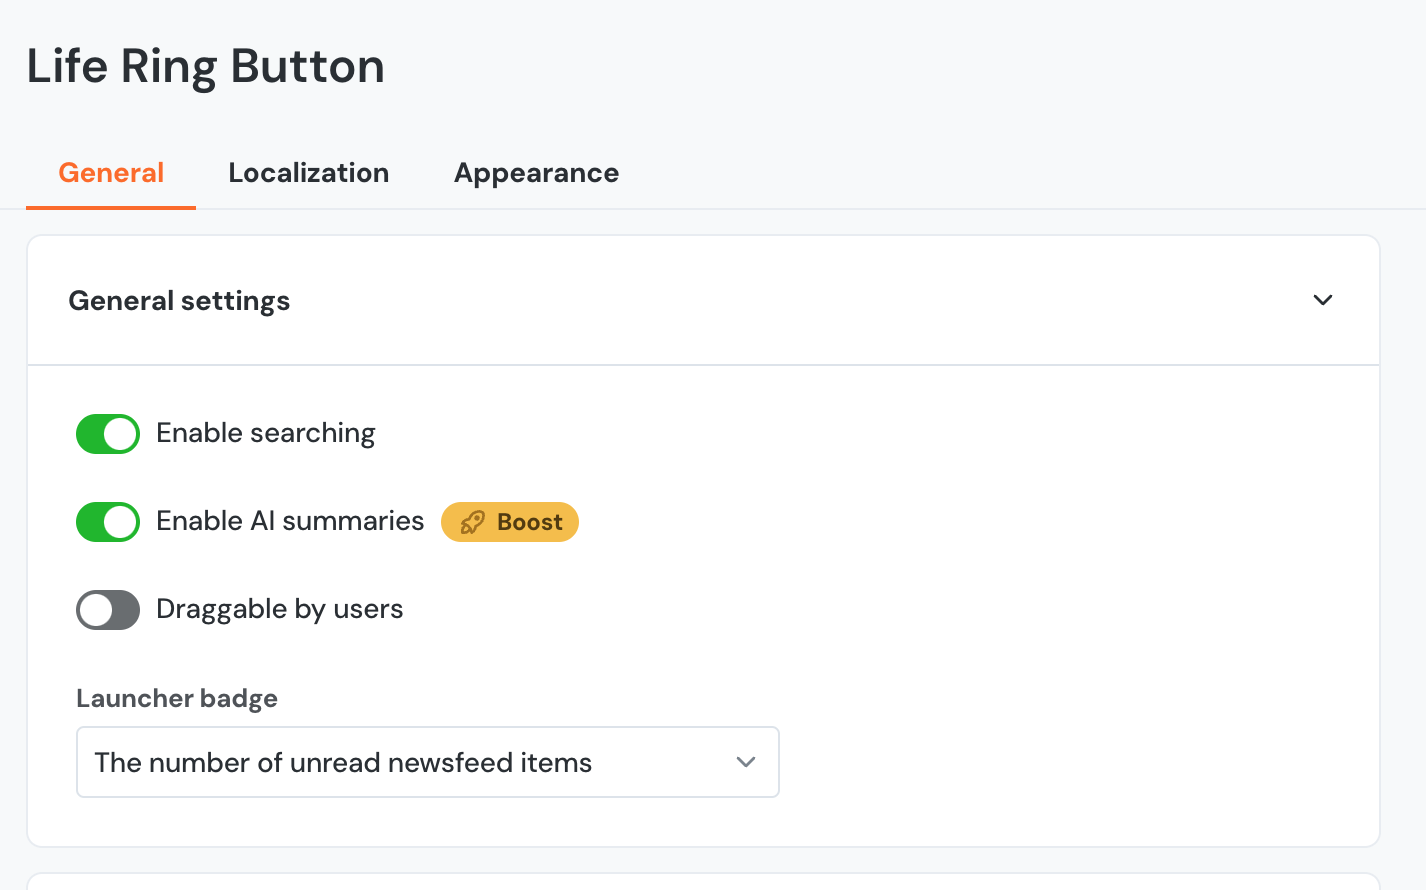Viewport: 1426px width, 890px height.
Task: Click the "Launcher badge" field label
Action: coord(177,698)
